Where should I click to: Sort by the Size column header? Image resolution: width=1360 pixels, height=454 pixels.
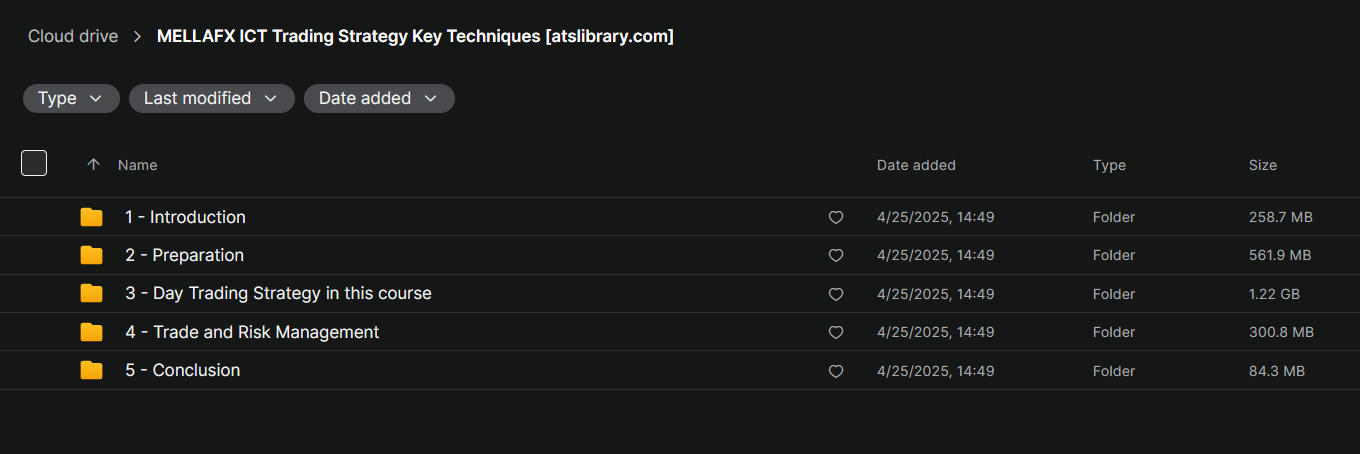(x=1262, y=165)
